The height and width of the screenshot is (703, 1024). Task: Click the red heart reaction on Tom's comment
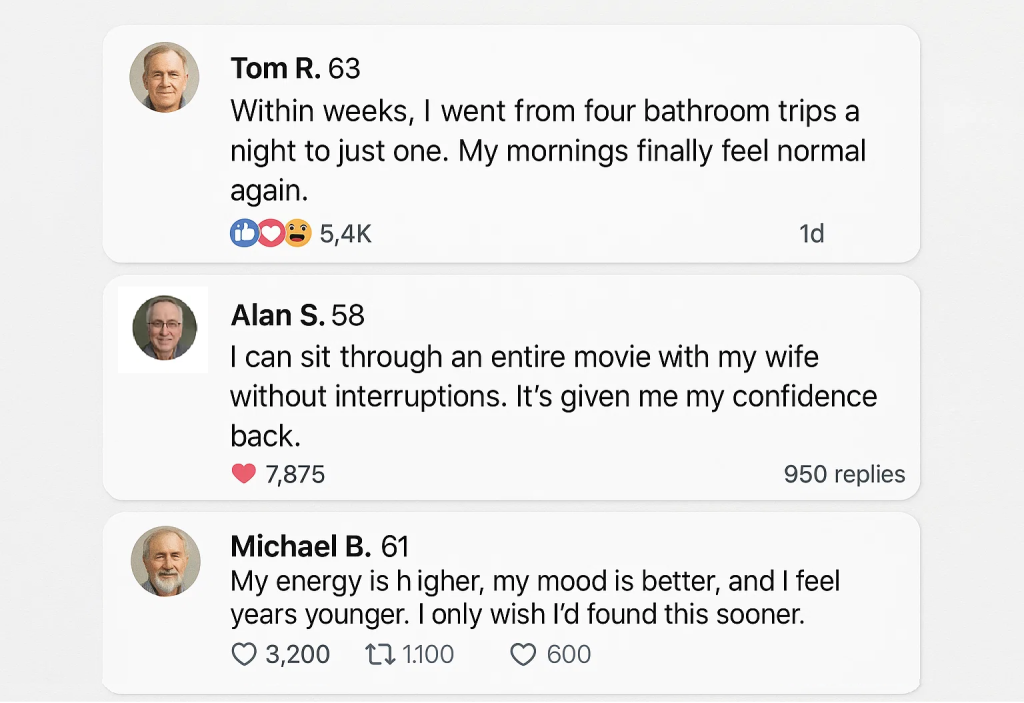click(x=270, y=233)
